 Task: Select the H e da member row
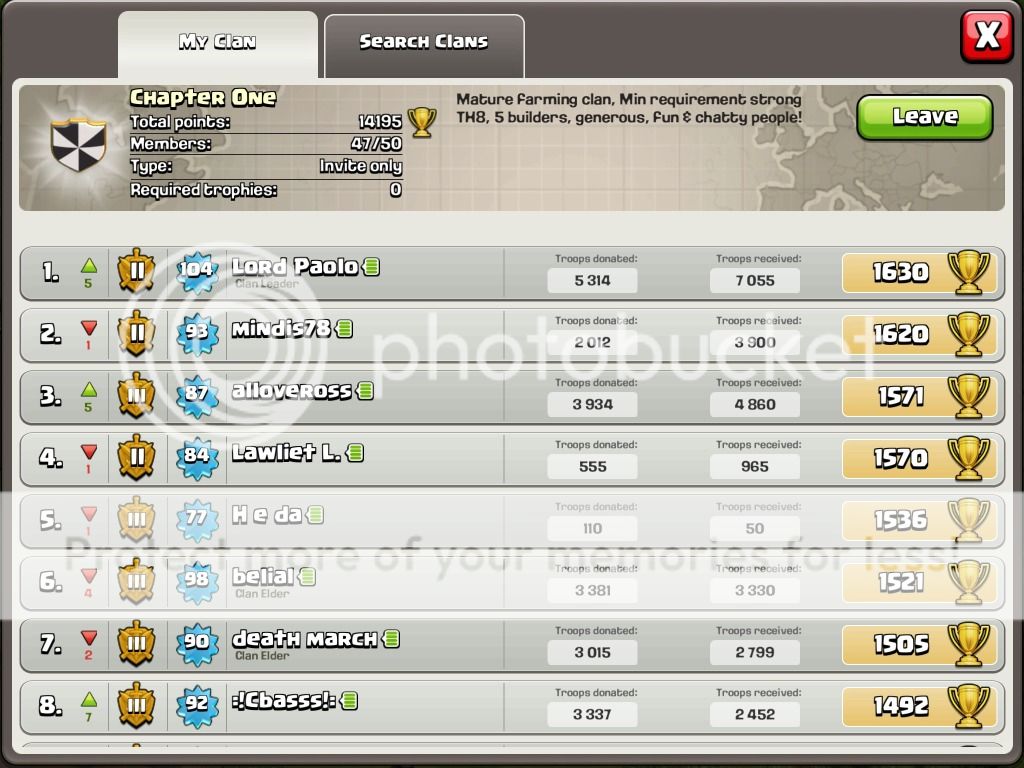[x=512, y=521]
